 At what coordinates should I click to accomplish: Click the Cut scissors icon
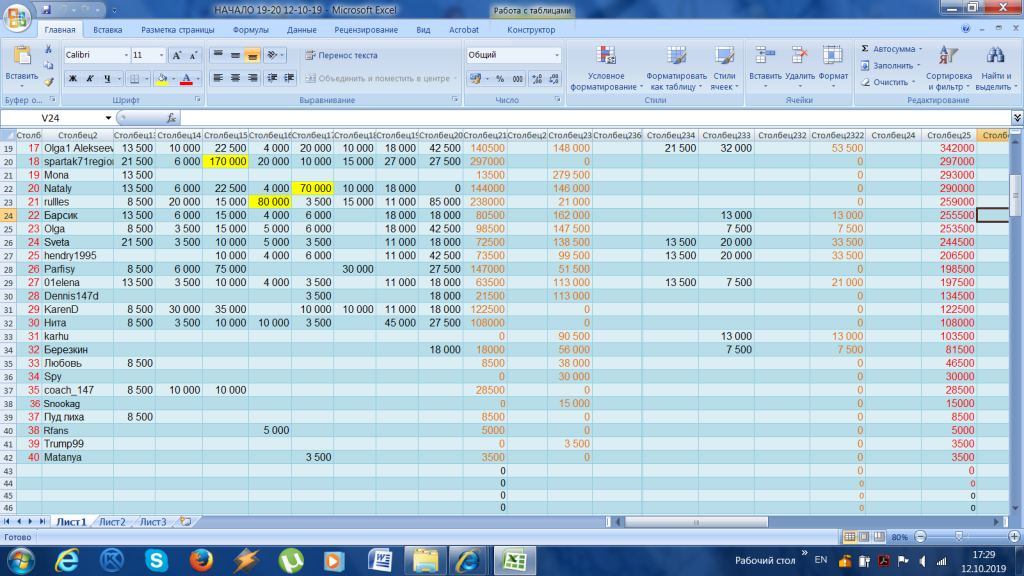coord(48,53)
